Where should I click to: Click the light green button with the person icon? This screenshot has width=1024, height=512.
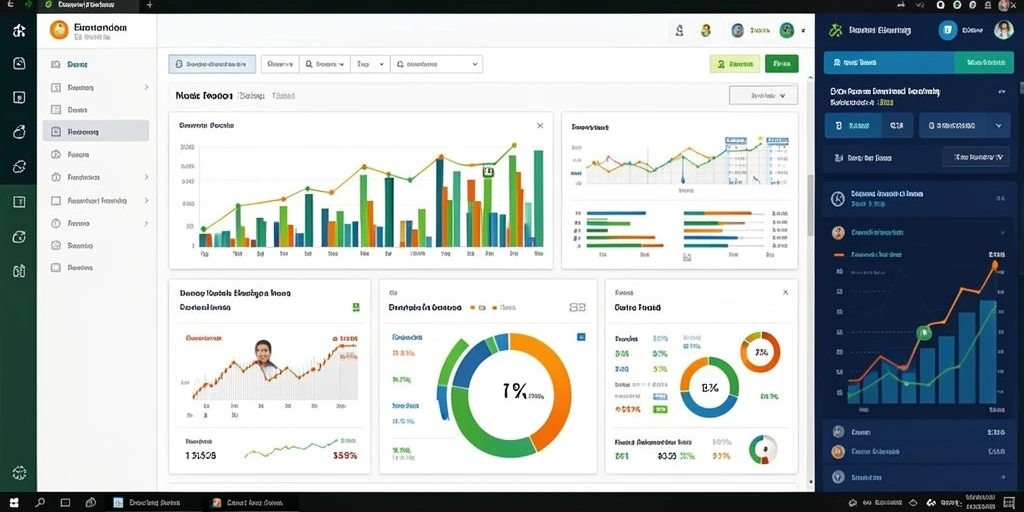tap(735, 64)
